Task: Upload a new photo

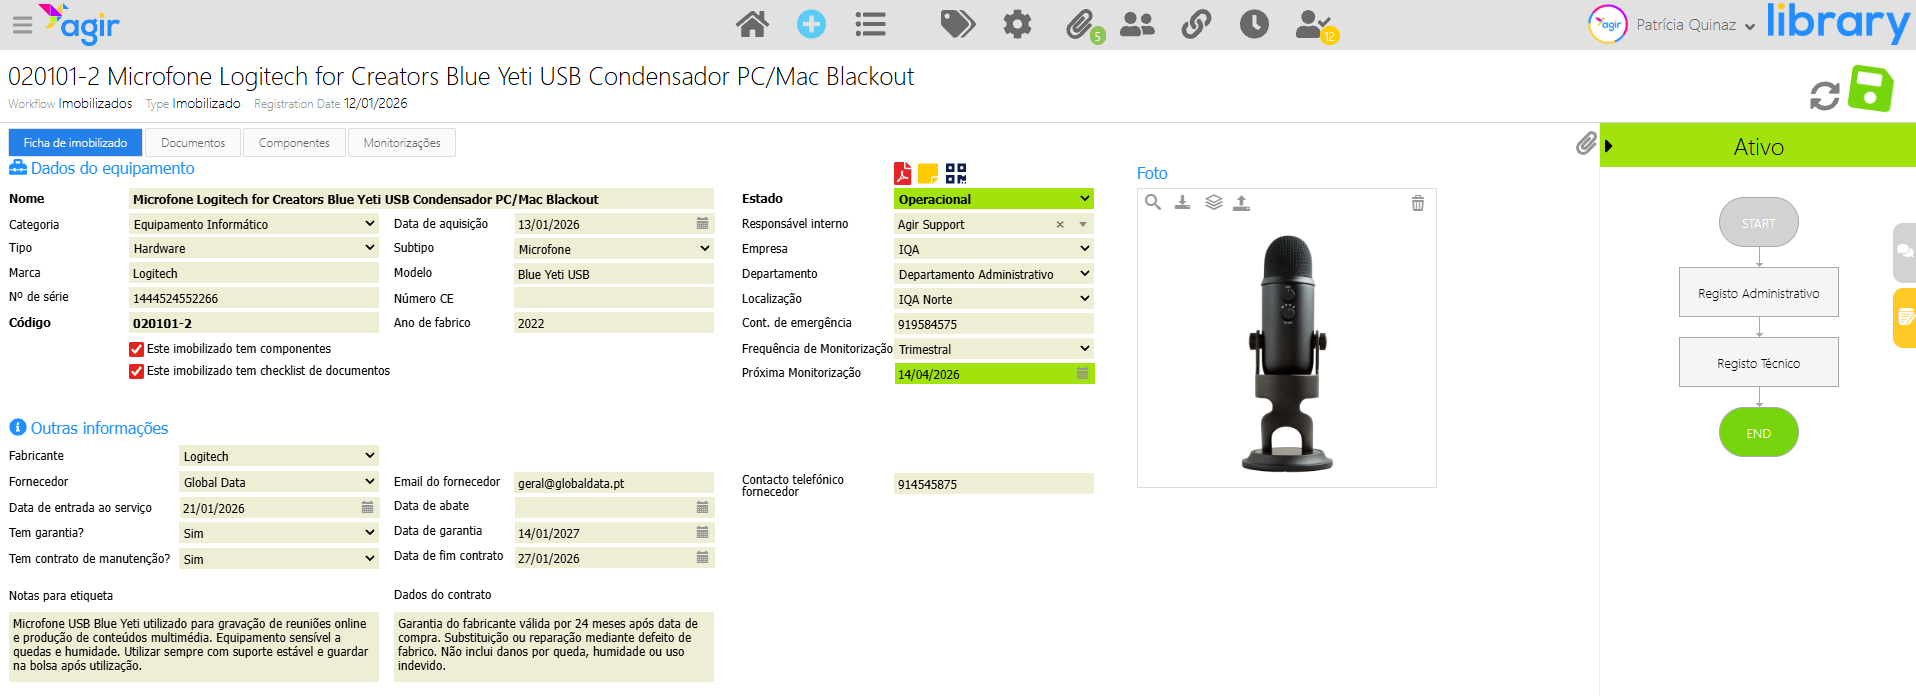Action: pos(1241,202)
